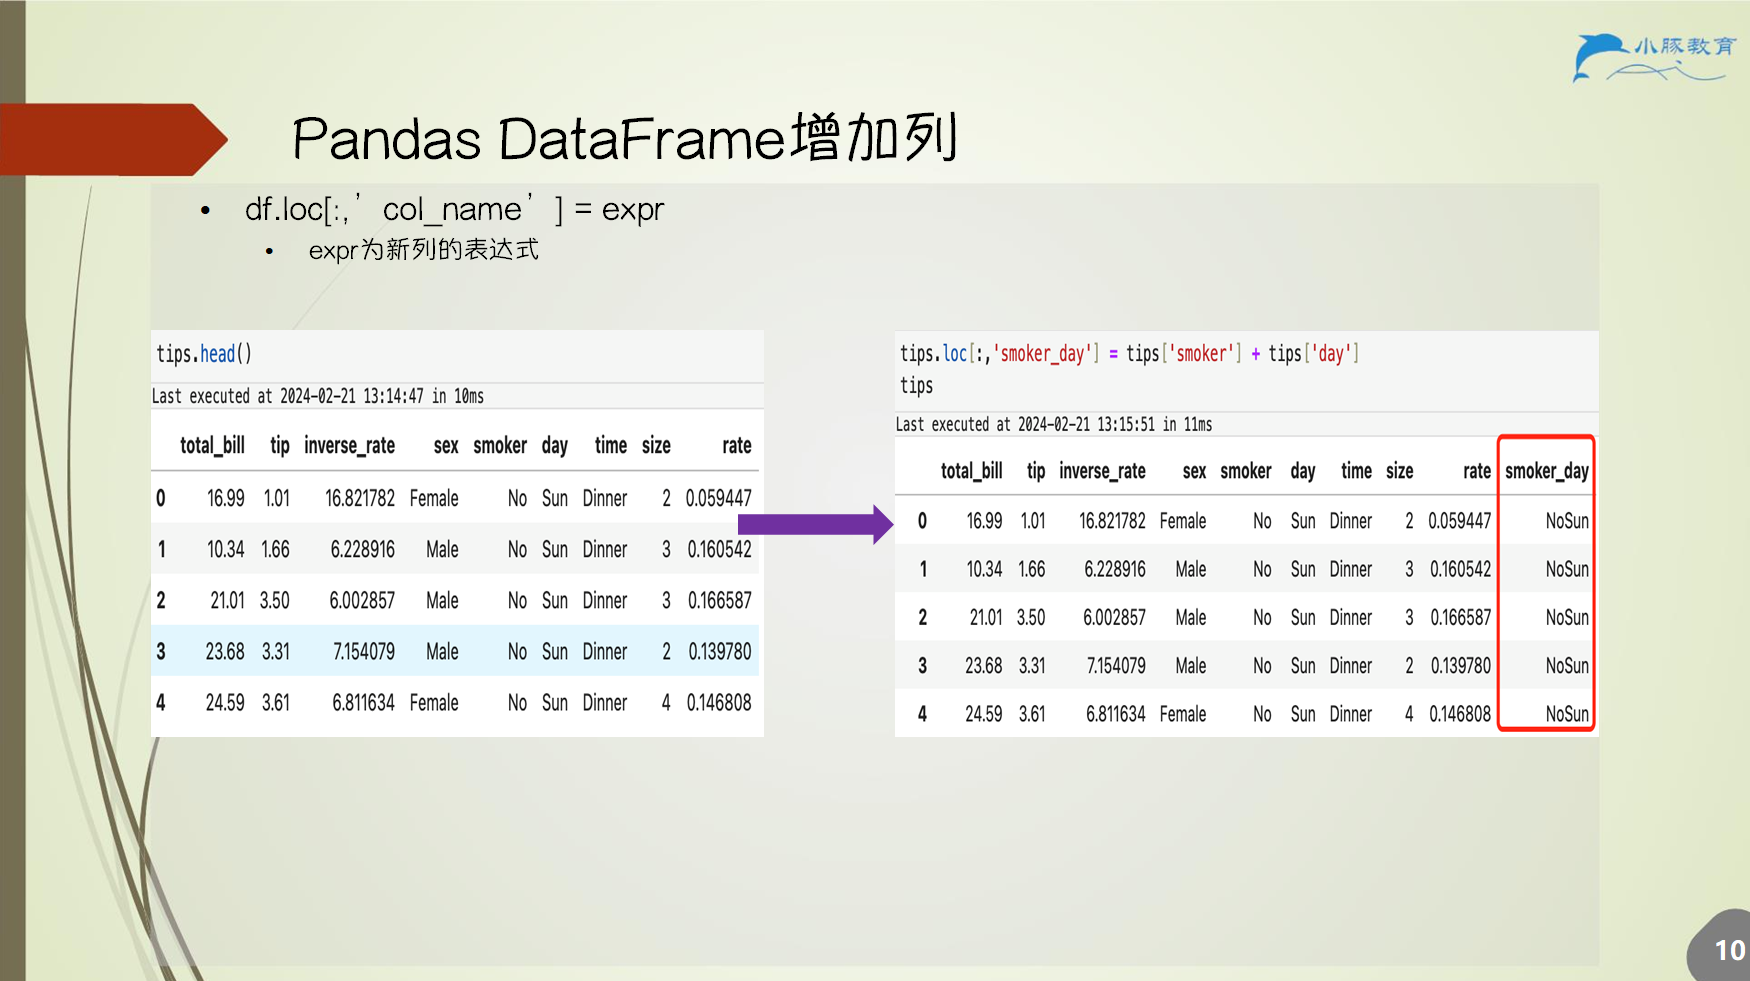Click 'size' header in left table
1750x981 pixels.
(656, 445)
